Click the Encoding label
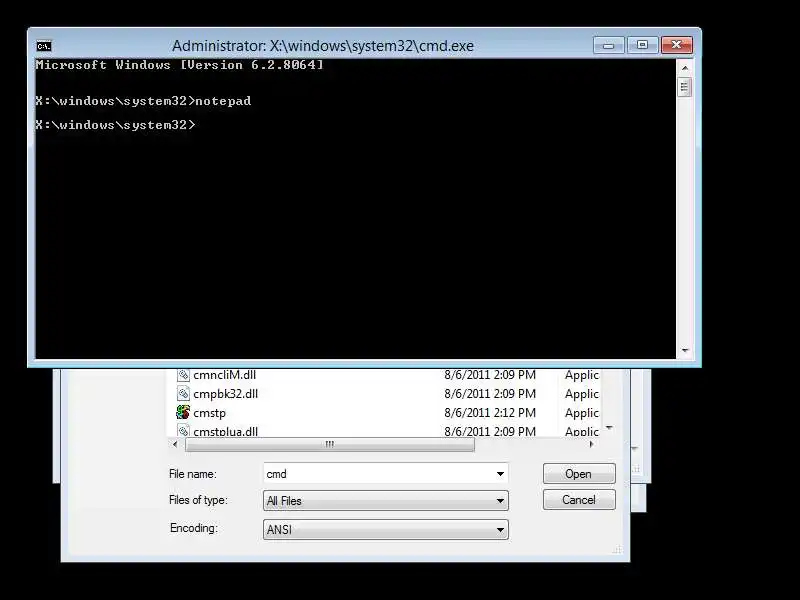Screen dimensions: 800x600 [x=194, y=528]
